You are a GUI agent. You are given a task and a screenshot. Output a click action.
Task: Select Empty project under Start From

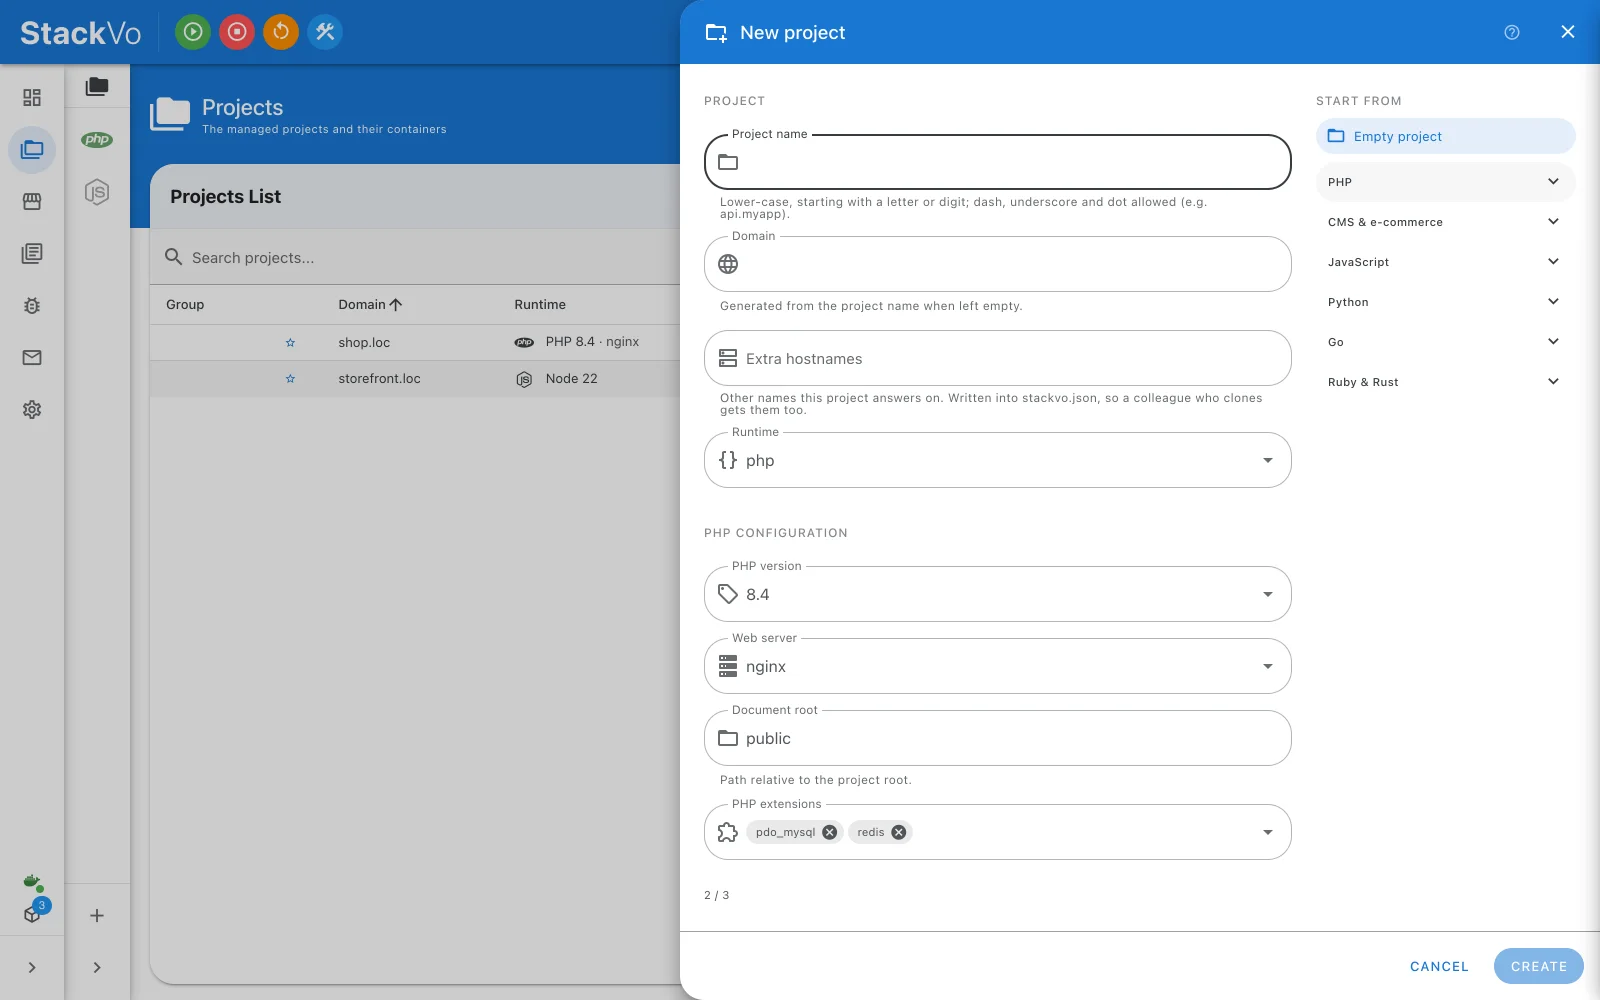(x=1445, y=136)
